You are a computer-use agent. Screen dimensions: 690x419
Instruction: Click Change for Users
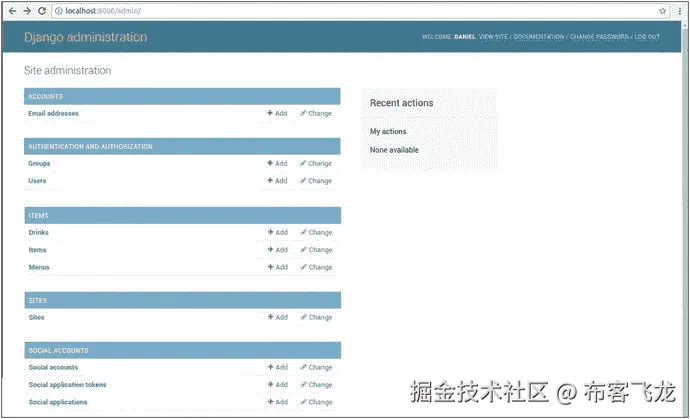[316, 181]
